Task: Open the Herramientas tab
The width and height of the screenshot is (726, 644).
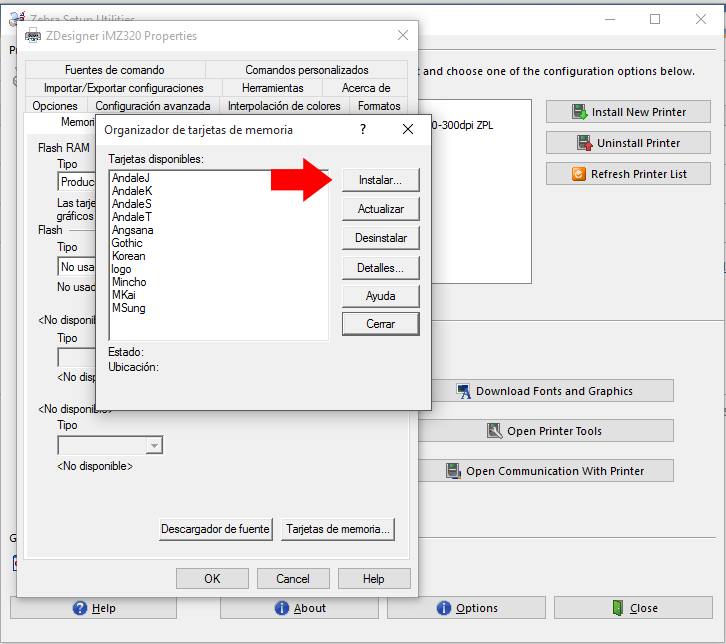Action: pyautogui.click(x=273, y=88)
